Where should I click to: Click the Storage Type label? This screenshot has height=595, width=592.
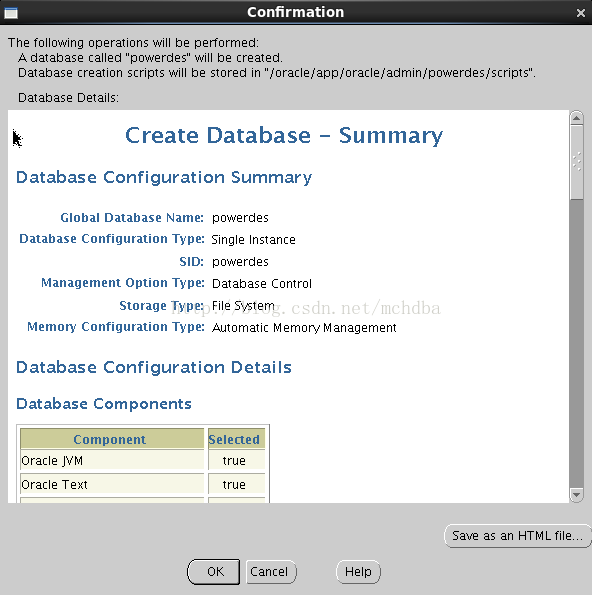click(x=162, y=306)
